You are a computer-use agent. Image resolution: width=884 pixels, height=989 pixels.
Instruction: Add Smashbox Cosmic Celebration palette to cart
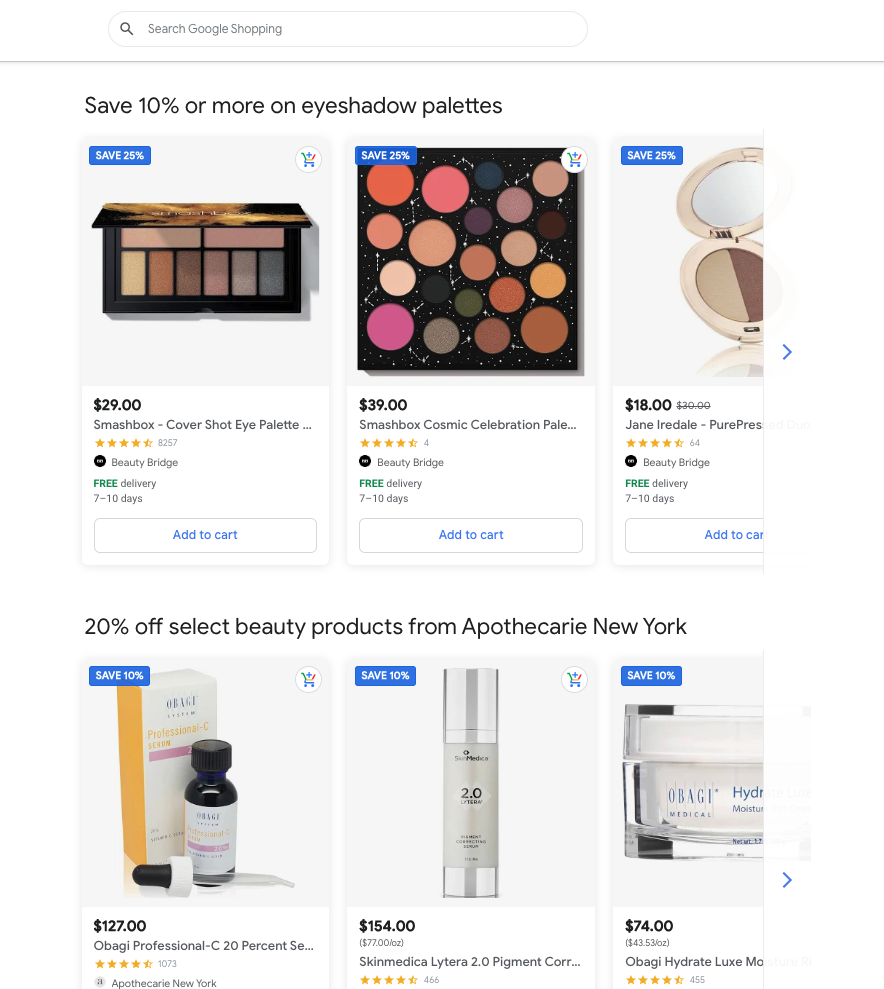click(471, 535)
